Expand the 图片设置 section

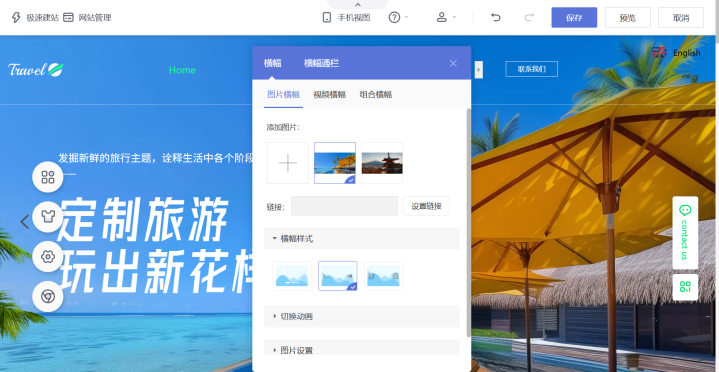tap(361, 350)
